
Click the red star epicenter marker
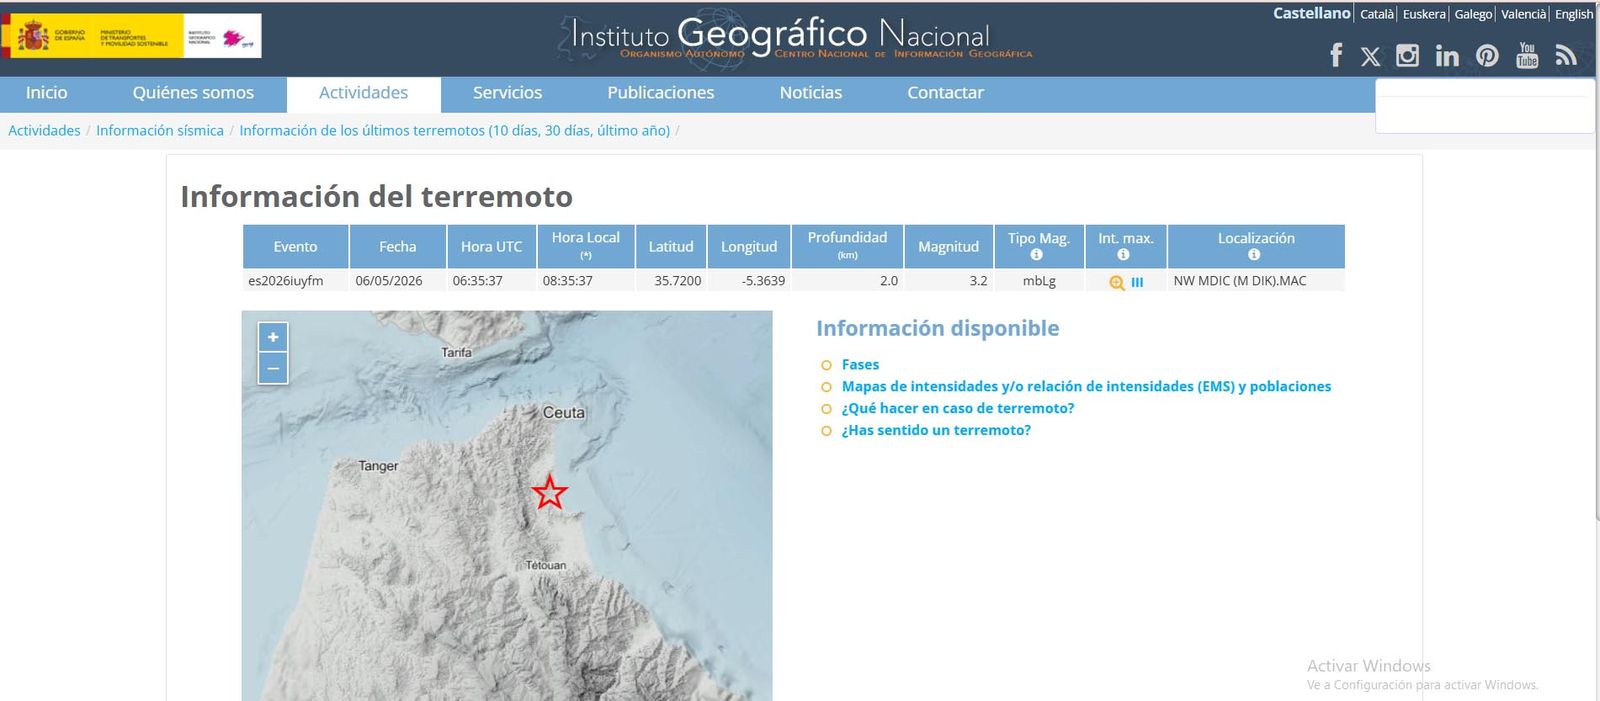[x=549, y=492]
